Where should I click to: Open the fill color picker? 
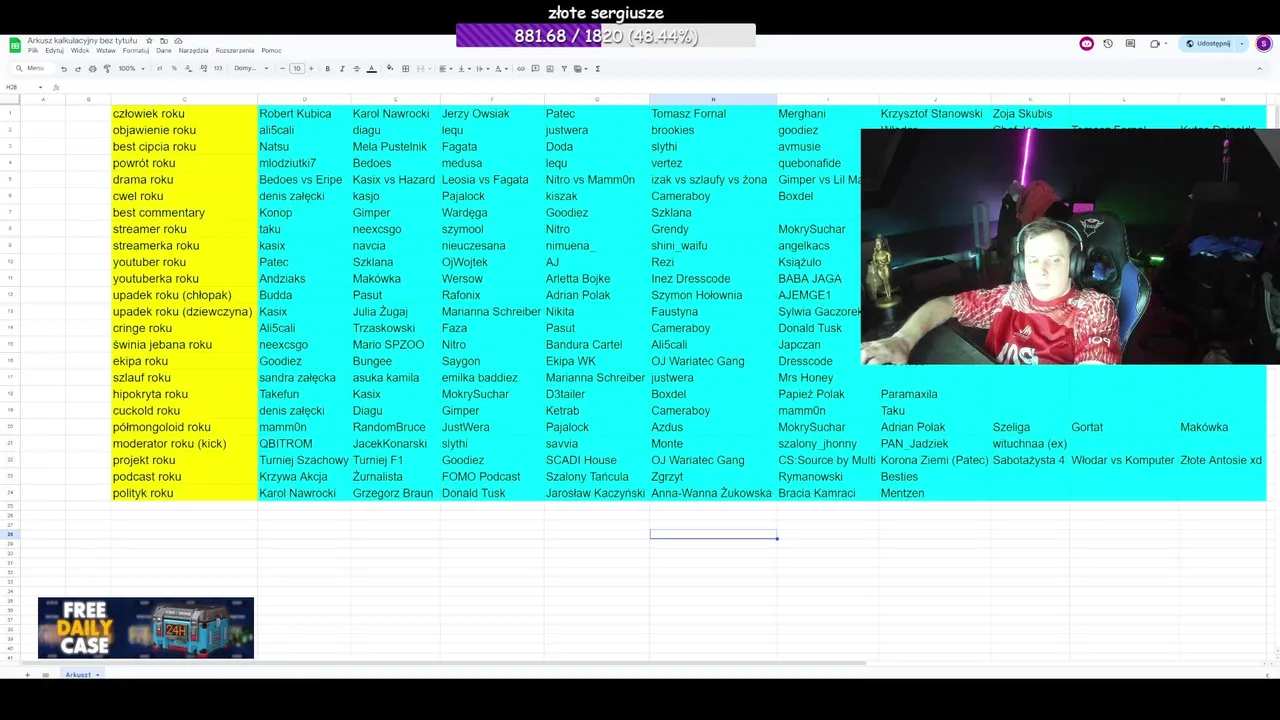[x=390, y=69]
